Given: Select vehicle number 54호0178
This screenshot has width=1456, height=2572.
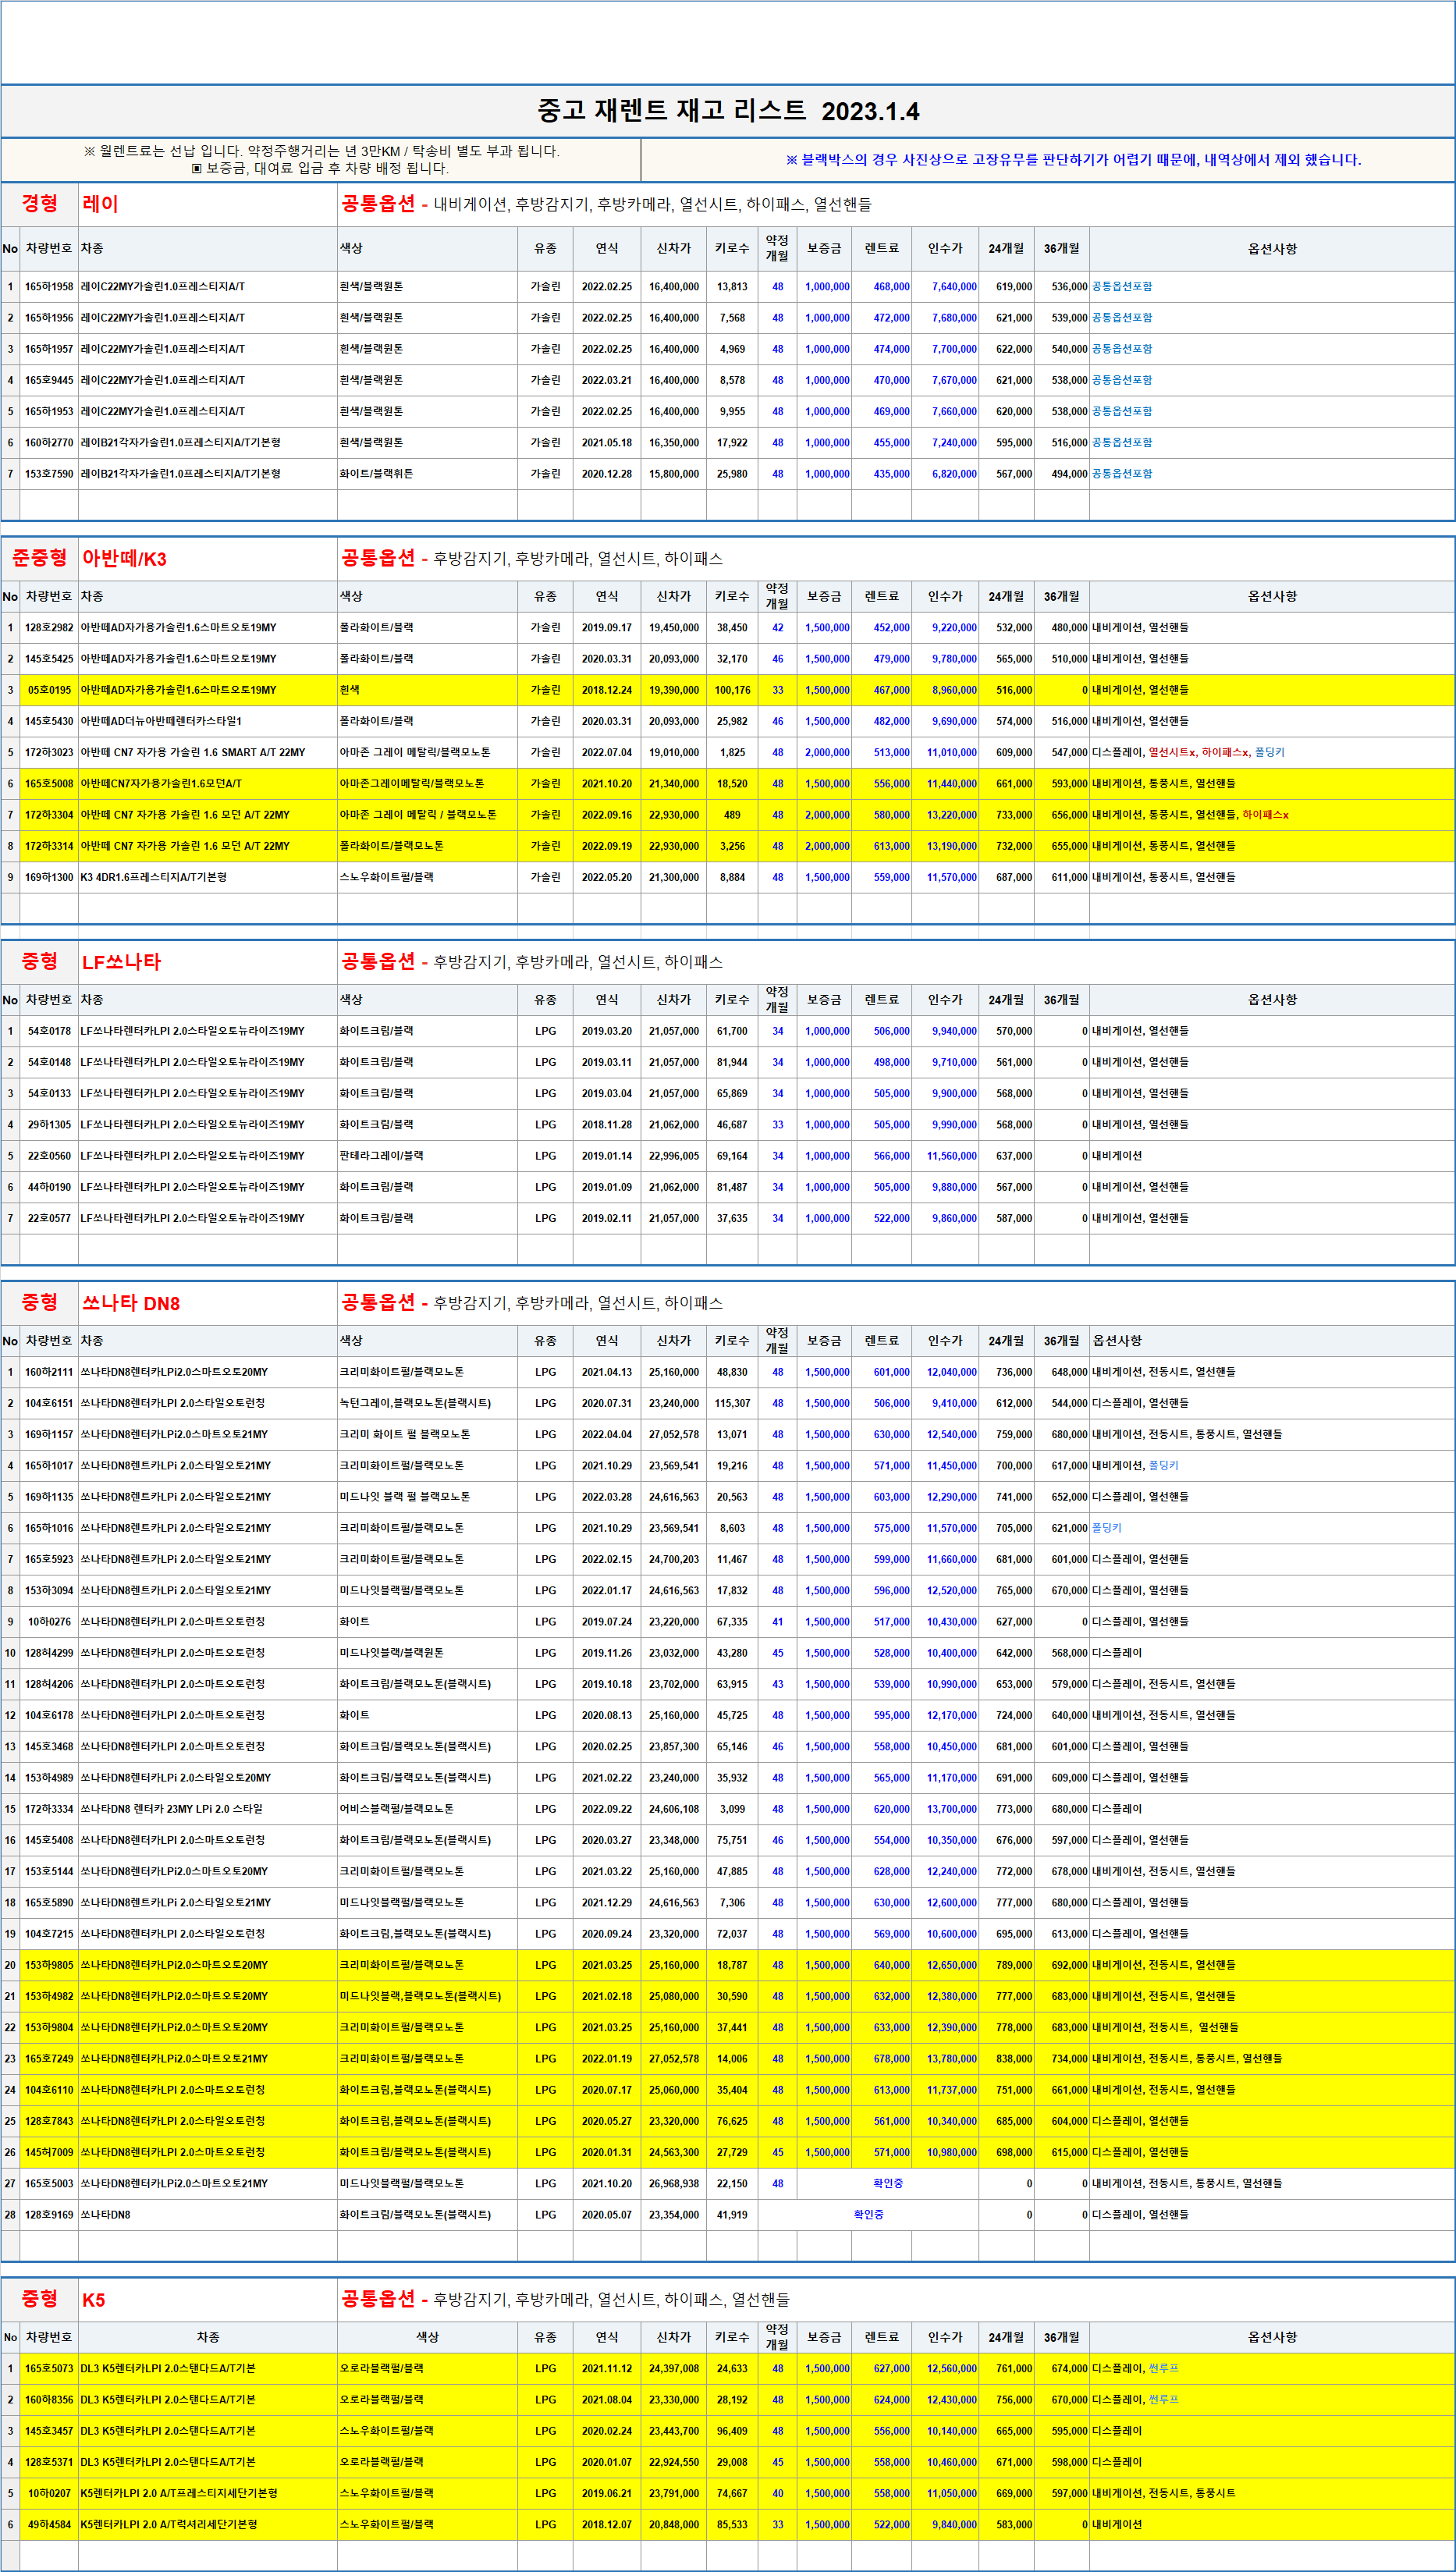Looking at the screenshot, I should (49, 1031).
